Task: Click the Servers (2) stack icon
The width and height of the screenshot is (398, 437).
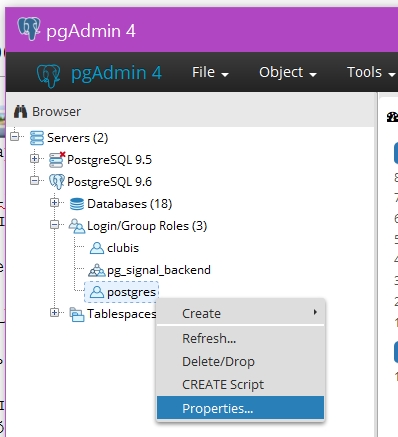Action: 37,138
